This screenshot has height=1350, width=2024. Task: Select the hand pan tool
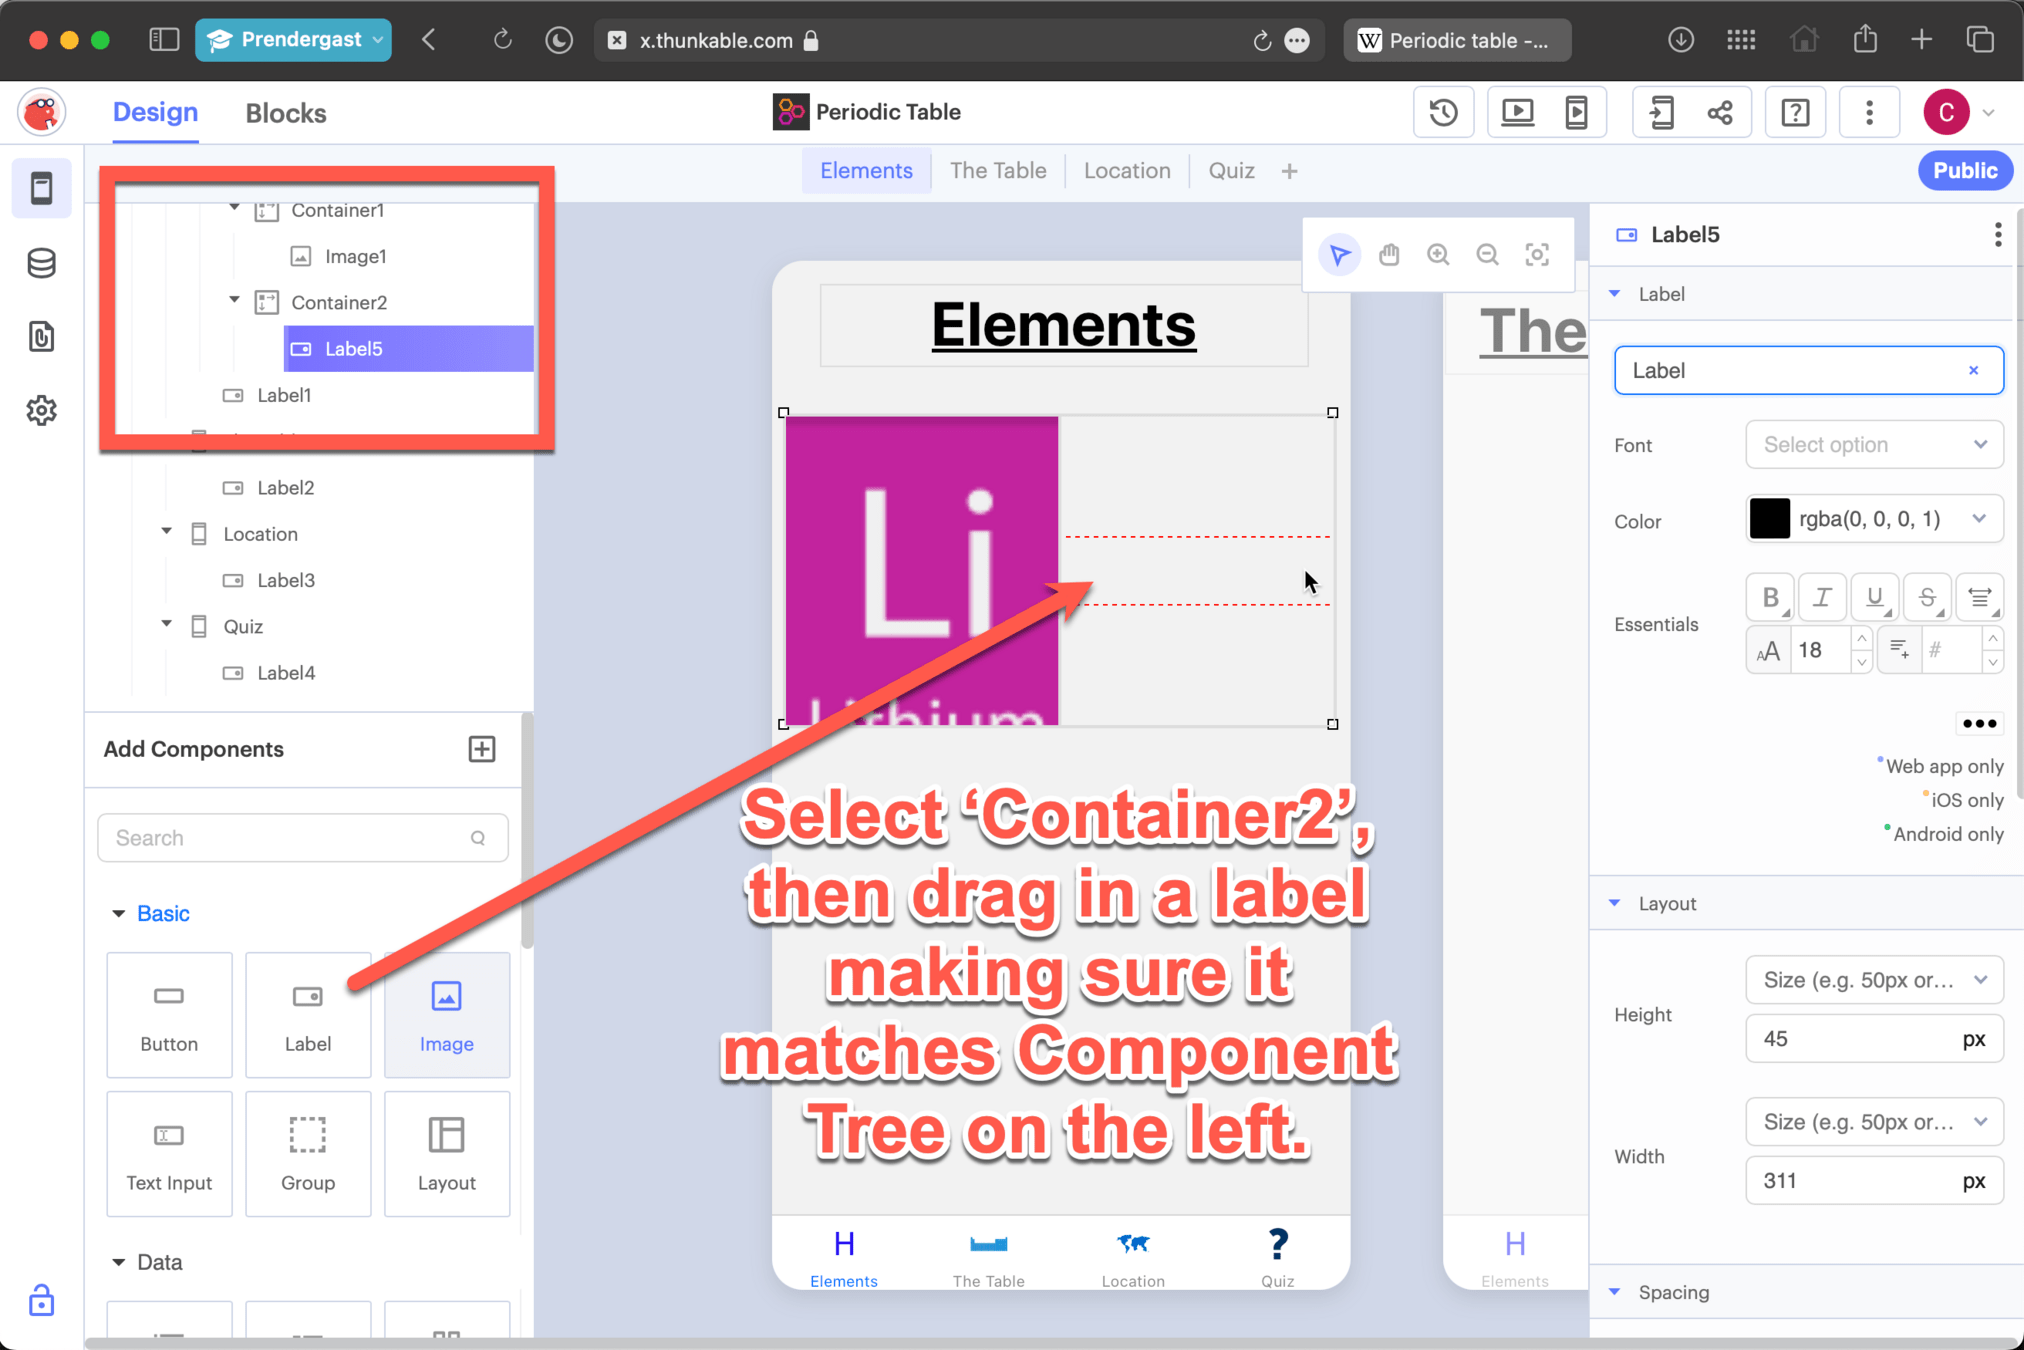(1388, 255)
